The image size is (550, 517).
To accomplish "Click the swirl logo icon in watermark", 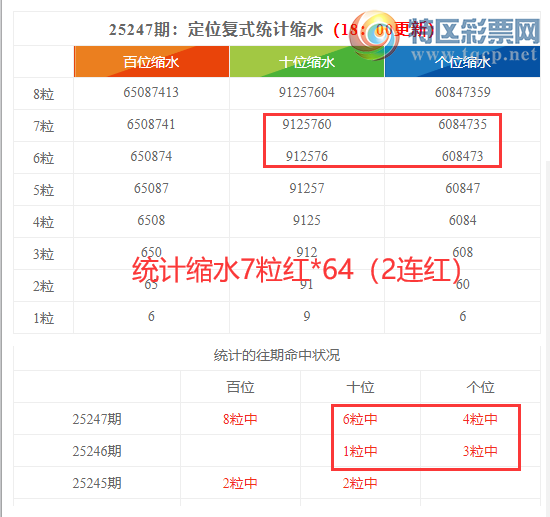I will click(x=375, y=35).
